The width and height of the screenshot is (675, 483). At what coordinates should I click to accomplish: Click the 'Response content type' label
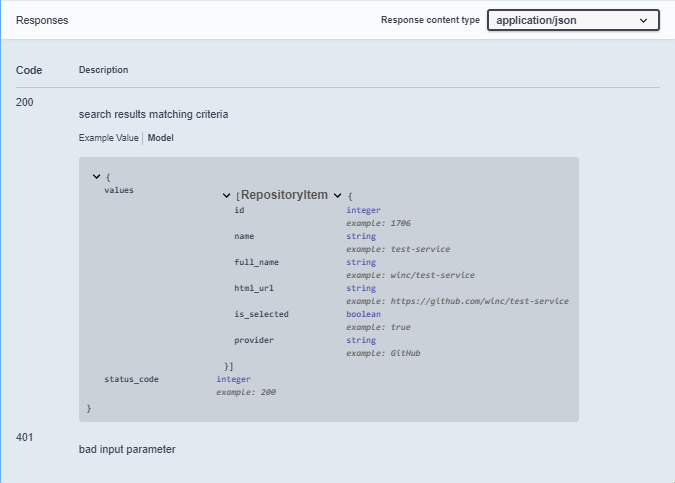coord(430,20)
